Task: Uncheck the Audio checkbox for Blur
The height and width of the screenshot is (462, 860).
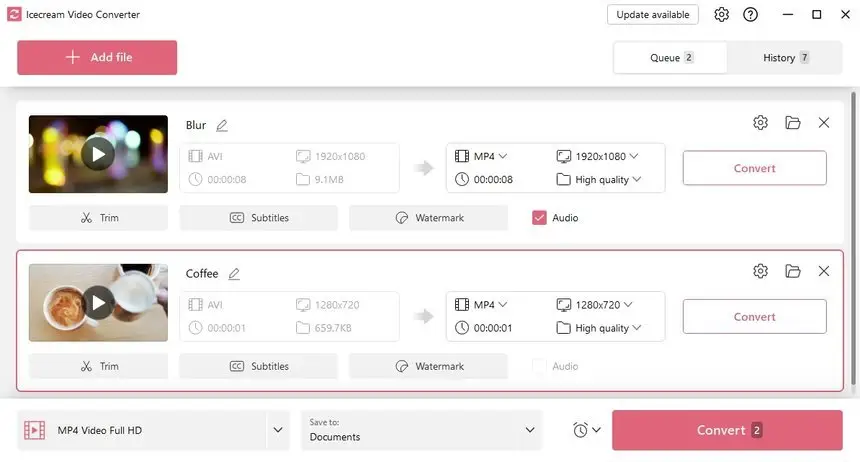Action: [x=540, y=218]
